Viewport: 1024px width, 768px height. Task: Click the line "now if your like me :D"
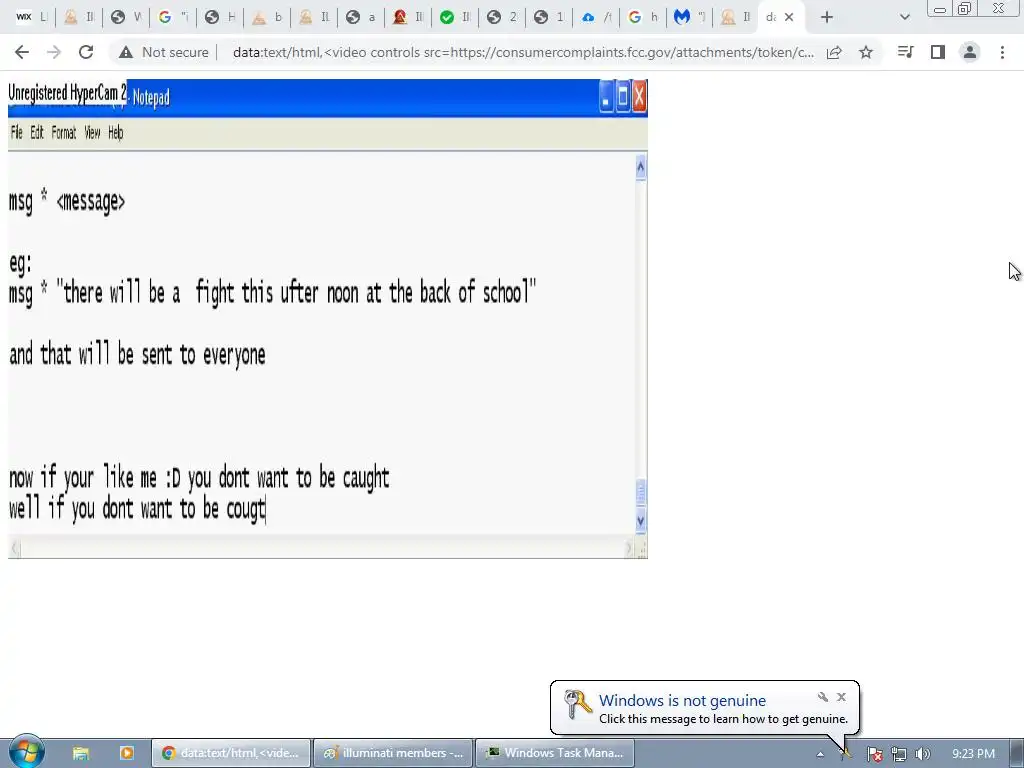[x=199, y=478]
